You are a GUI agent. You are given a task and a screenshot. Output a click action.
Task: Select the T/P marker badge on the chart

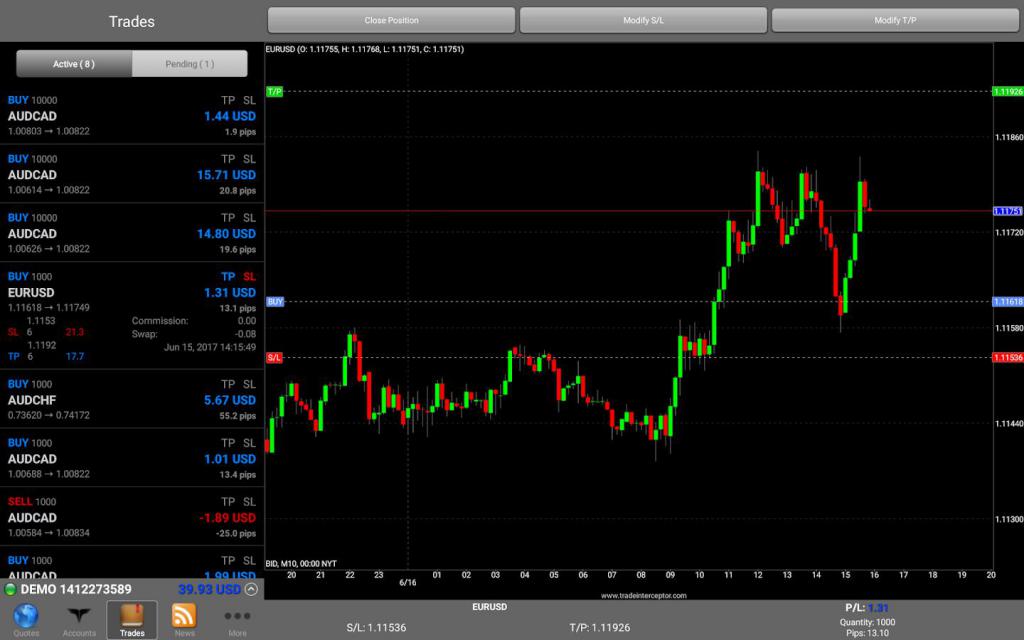(x=277, y=90)
